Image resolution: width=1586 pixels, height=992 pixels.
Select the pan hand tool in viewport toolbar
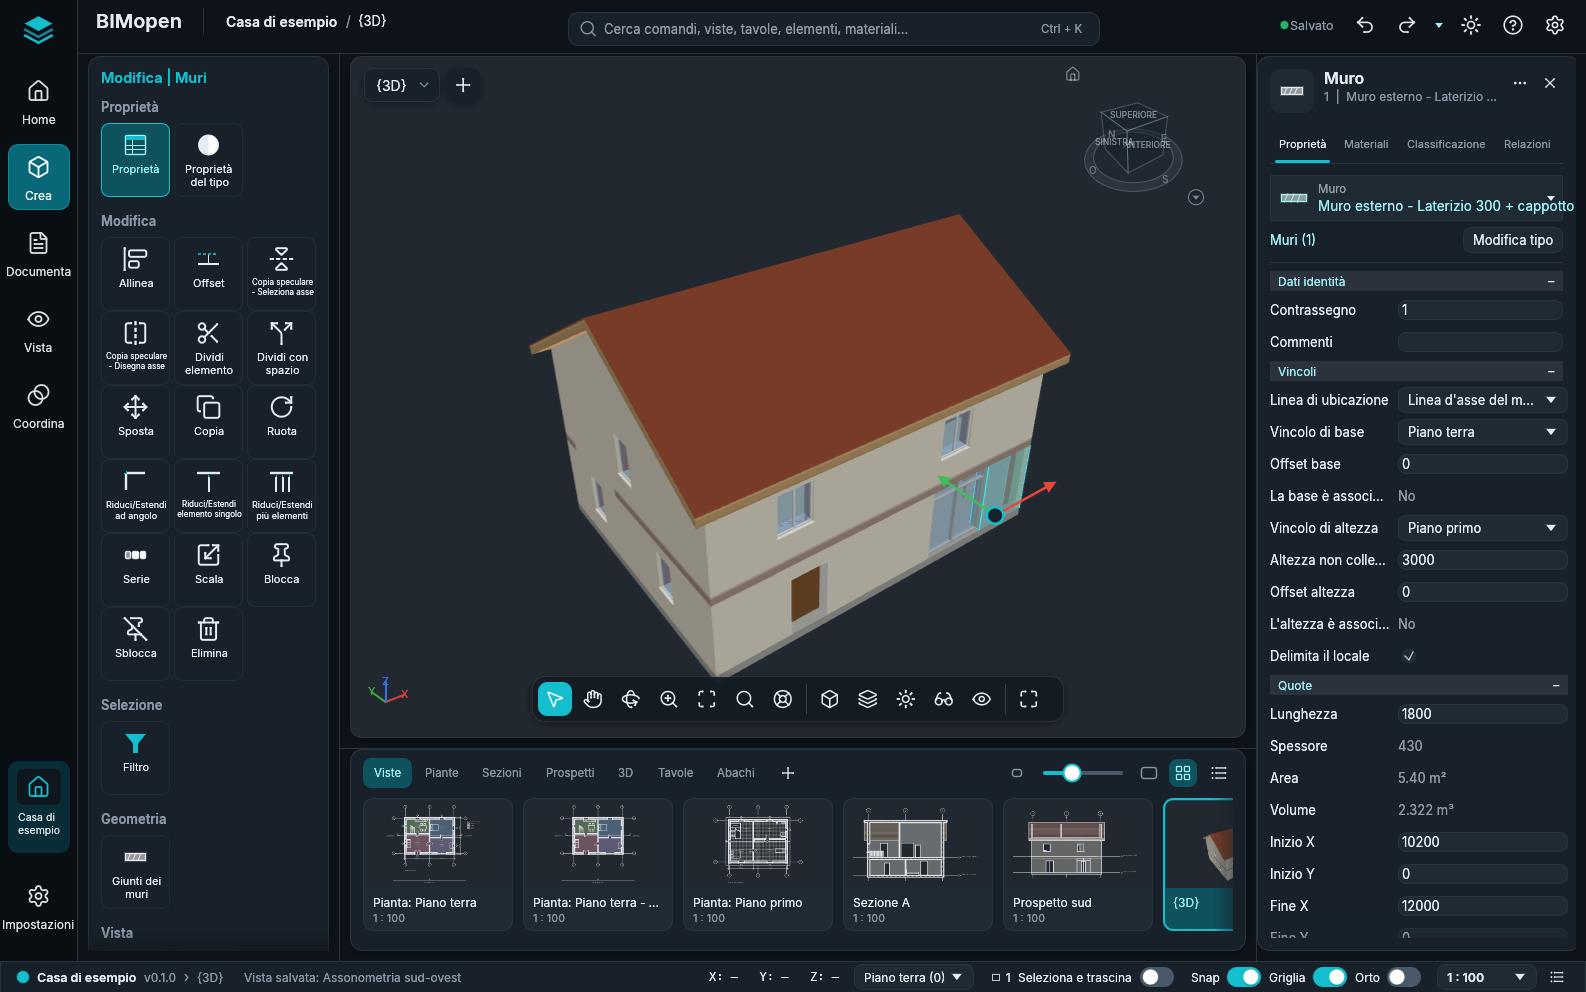593,699
